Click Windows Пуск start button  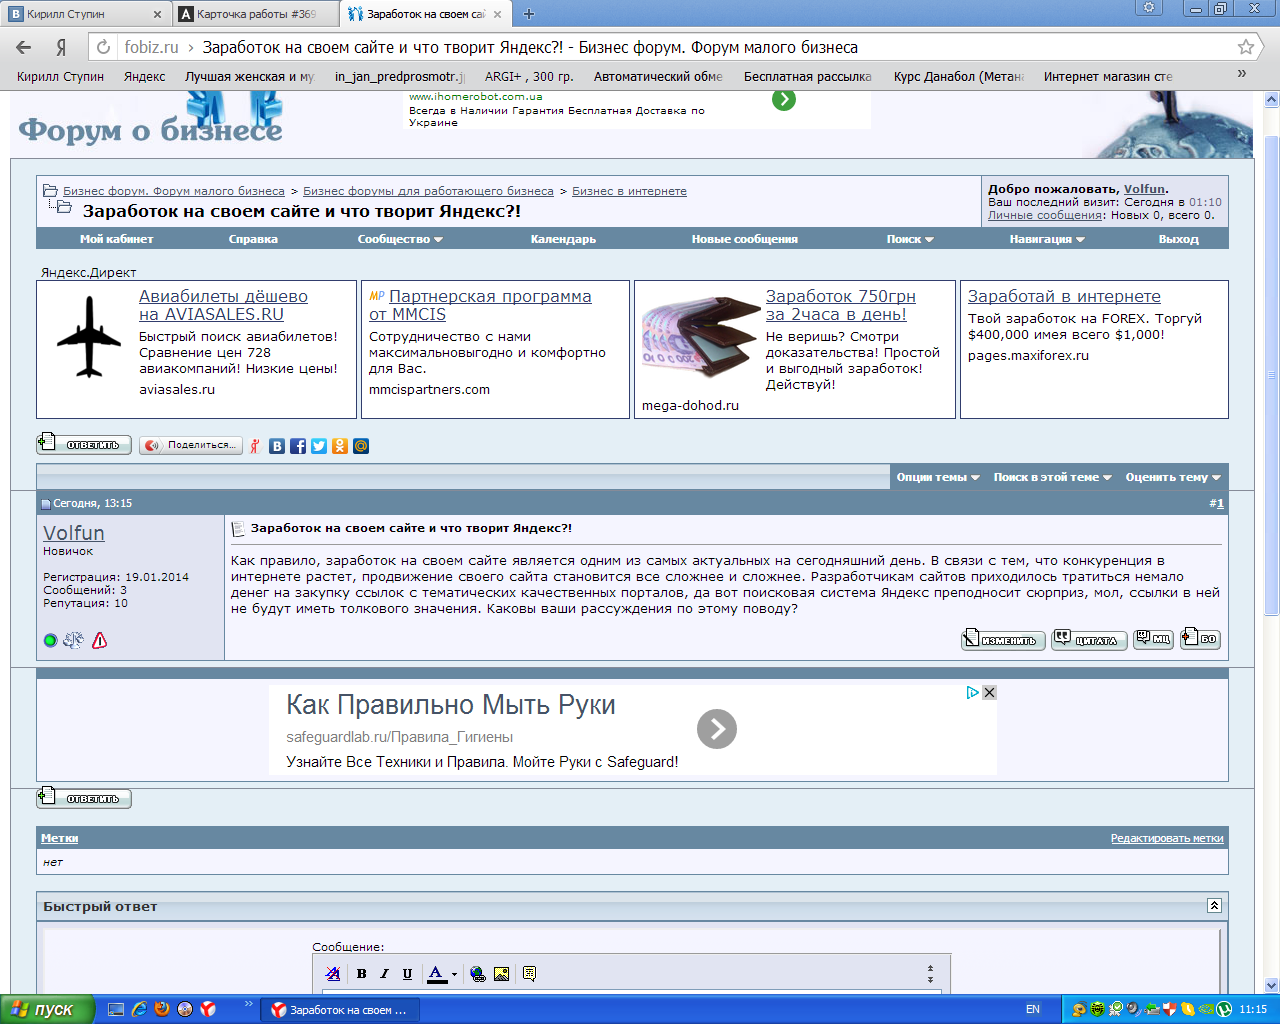click(48, 1009)
